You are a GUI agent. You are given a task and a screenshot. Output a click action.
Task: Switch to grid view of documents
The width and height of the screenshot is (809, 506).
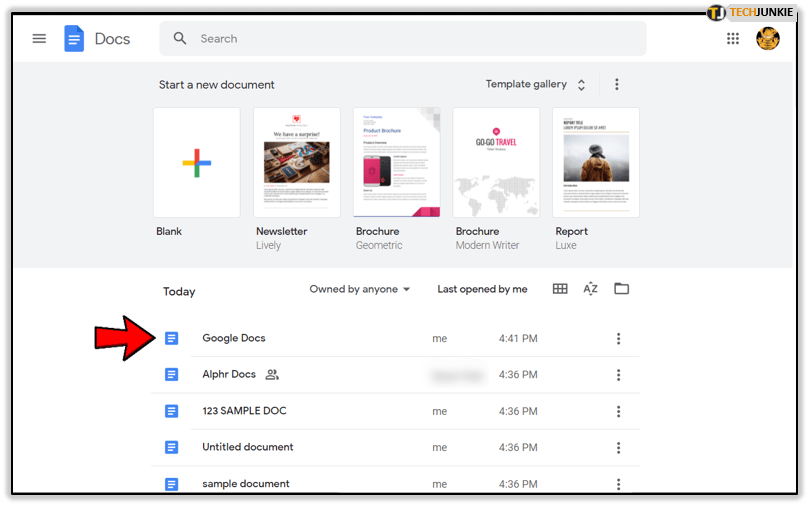pyautogui.click(x=560, y=289)
